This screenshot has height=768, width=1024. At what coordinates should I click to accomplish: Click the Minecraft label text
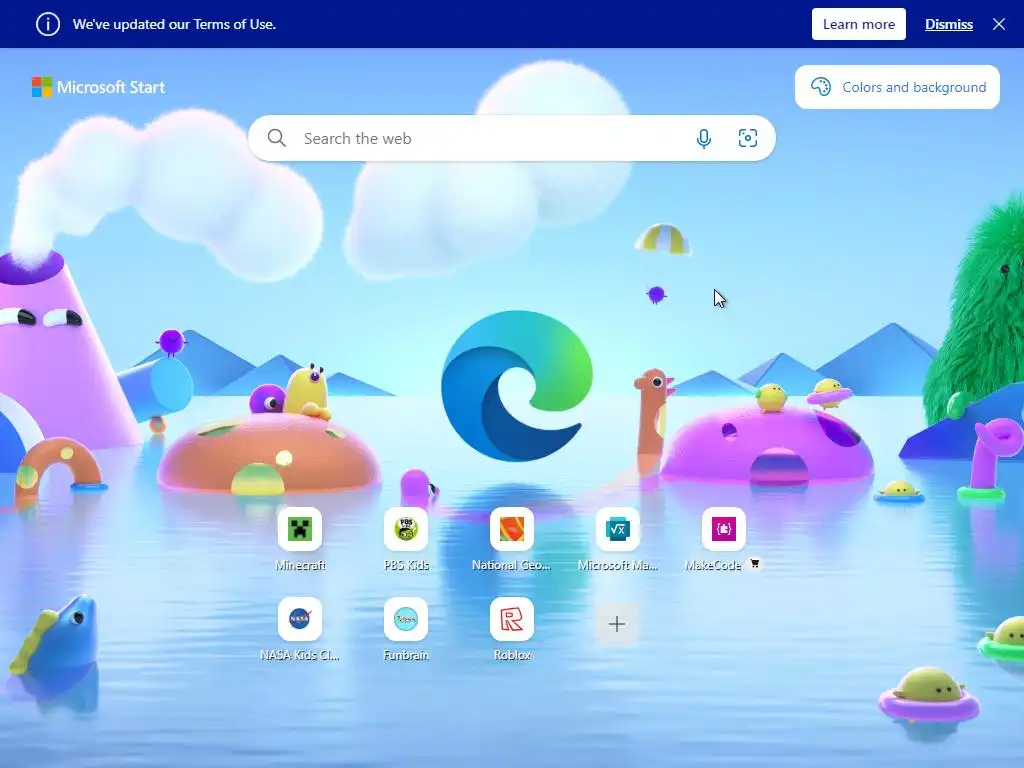300,565
